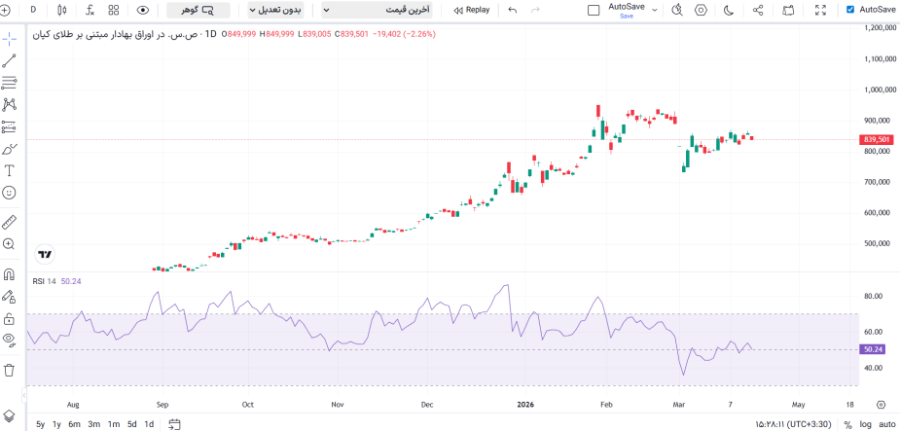The height and width of the screenshot is (431, 900).
Task: Open chart settings hexagon icon
Action: 701,10
